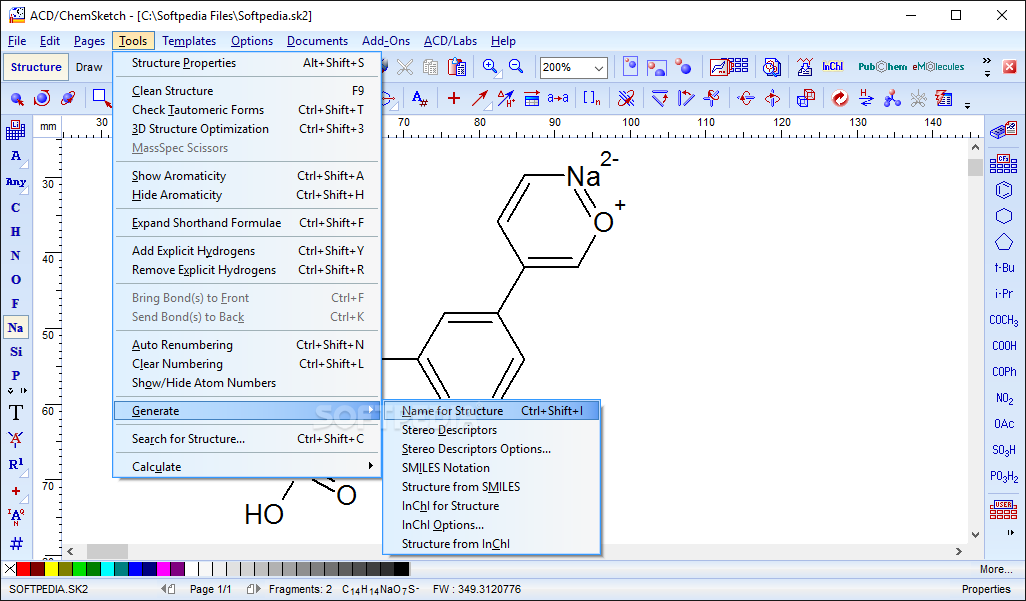Image resolution: width=1026 pixels, height=601 pixels.
Task: Choose SMILES Notation
Action: (491, 468)
